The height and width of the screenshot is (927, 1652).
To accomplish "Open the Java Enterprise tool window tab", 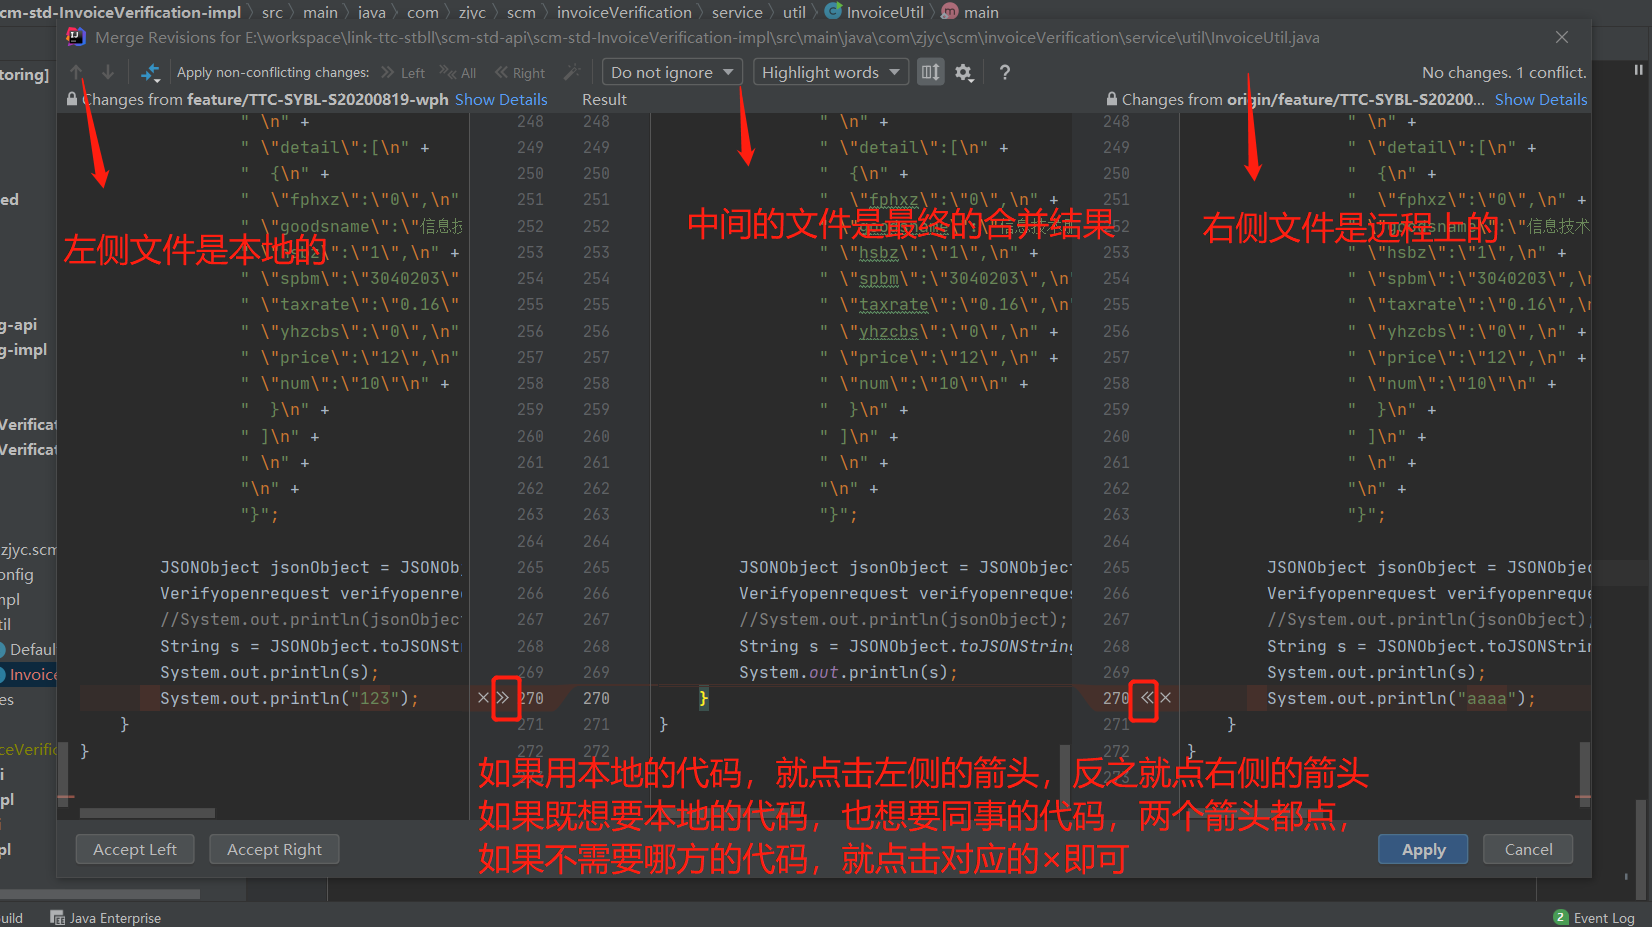I will (106, 918).
